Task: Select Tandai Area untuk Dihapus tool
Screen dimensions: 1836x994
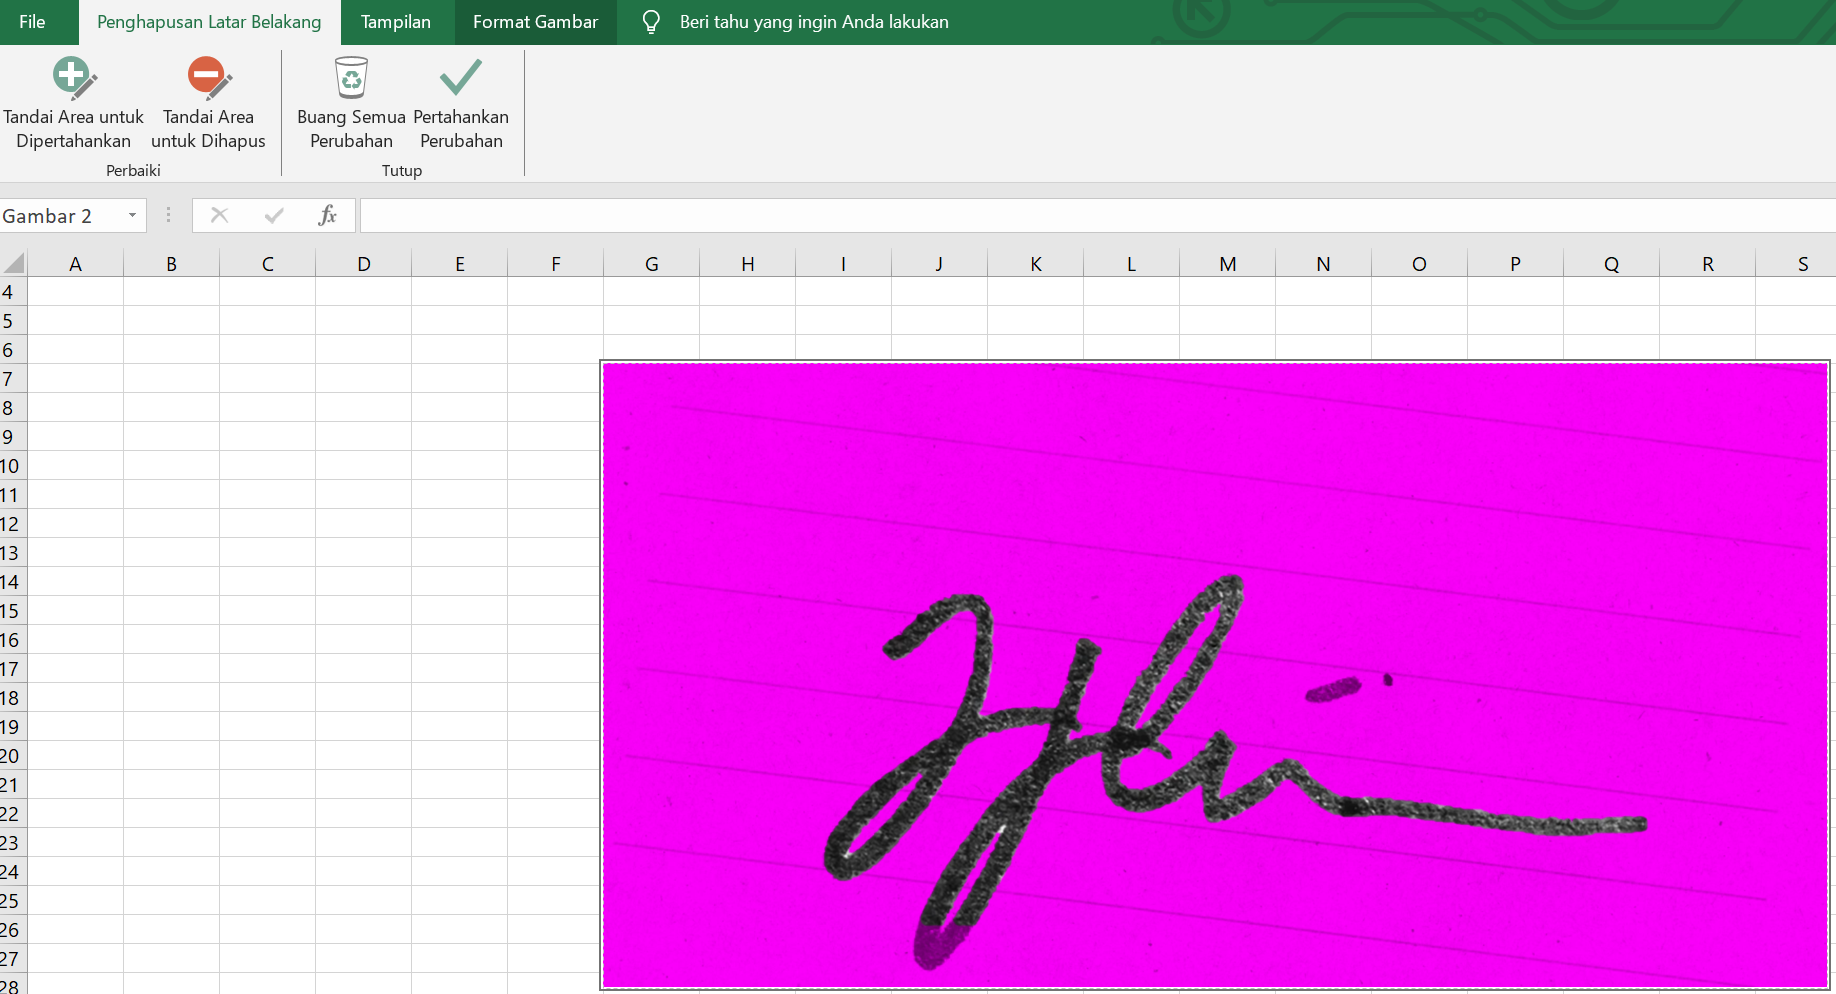Action: pyautogui.click(x=207, y=100)
